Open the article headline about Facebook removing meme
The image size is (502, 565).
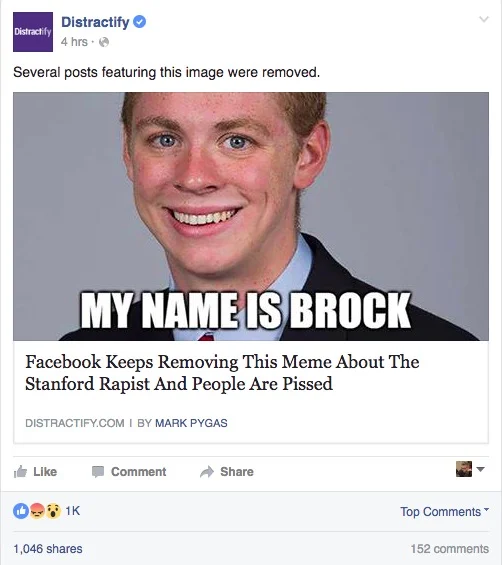coord(222,373)
